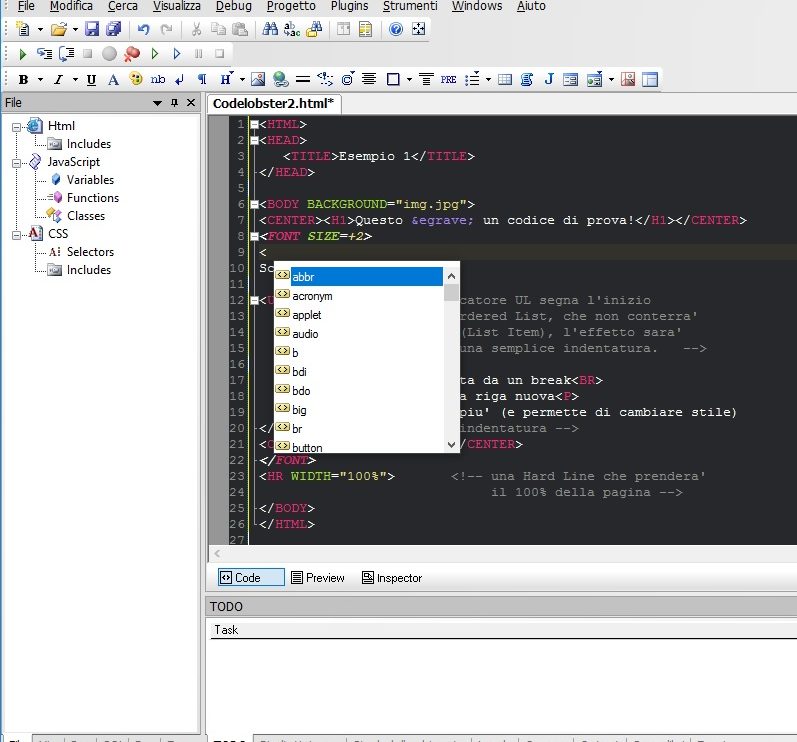
Task: Open the dropdown arrow beside Bold
Action: click(x=40, y=80)
